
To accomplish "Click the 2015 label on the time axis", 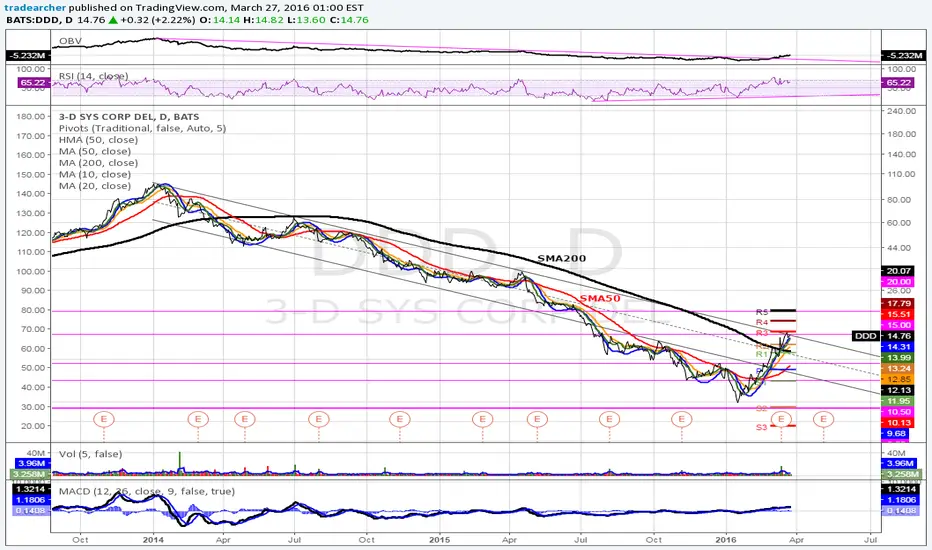I will [x=439, y=540].
